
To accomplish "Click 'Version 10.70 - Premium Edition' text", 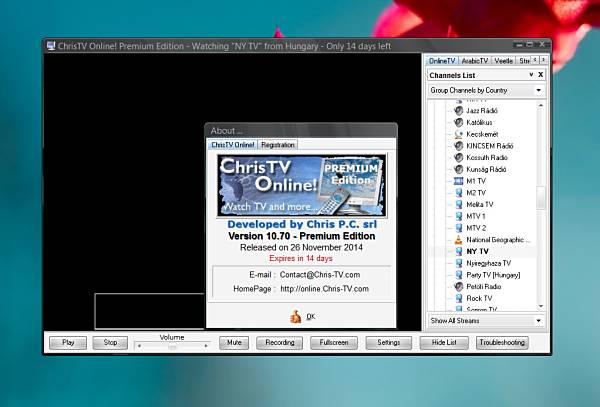I will 302,236.
